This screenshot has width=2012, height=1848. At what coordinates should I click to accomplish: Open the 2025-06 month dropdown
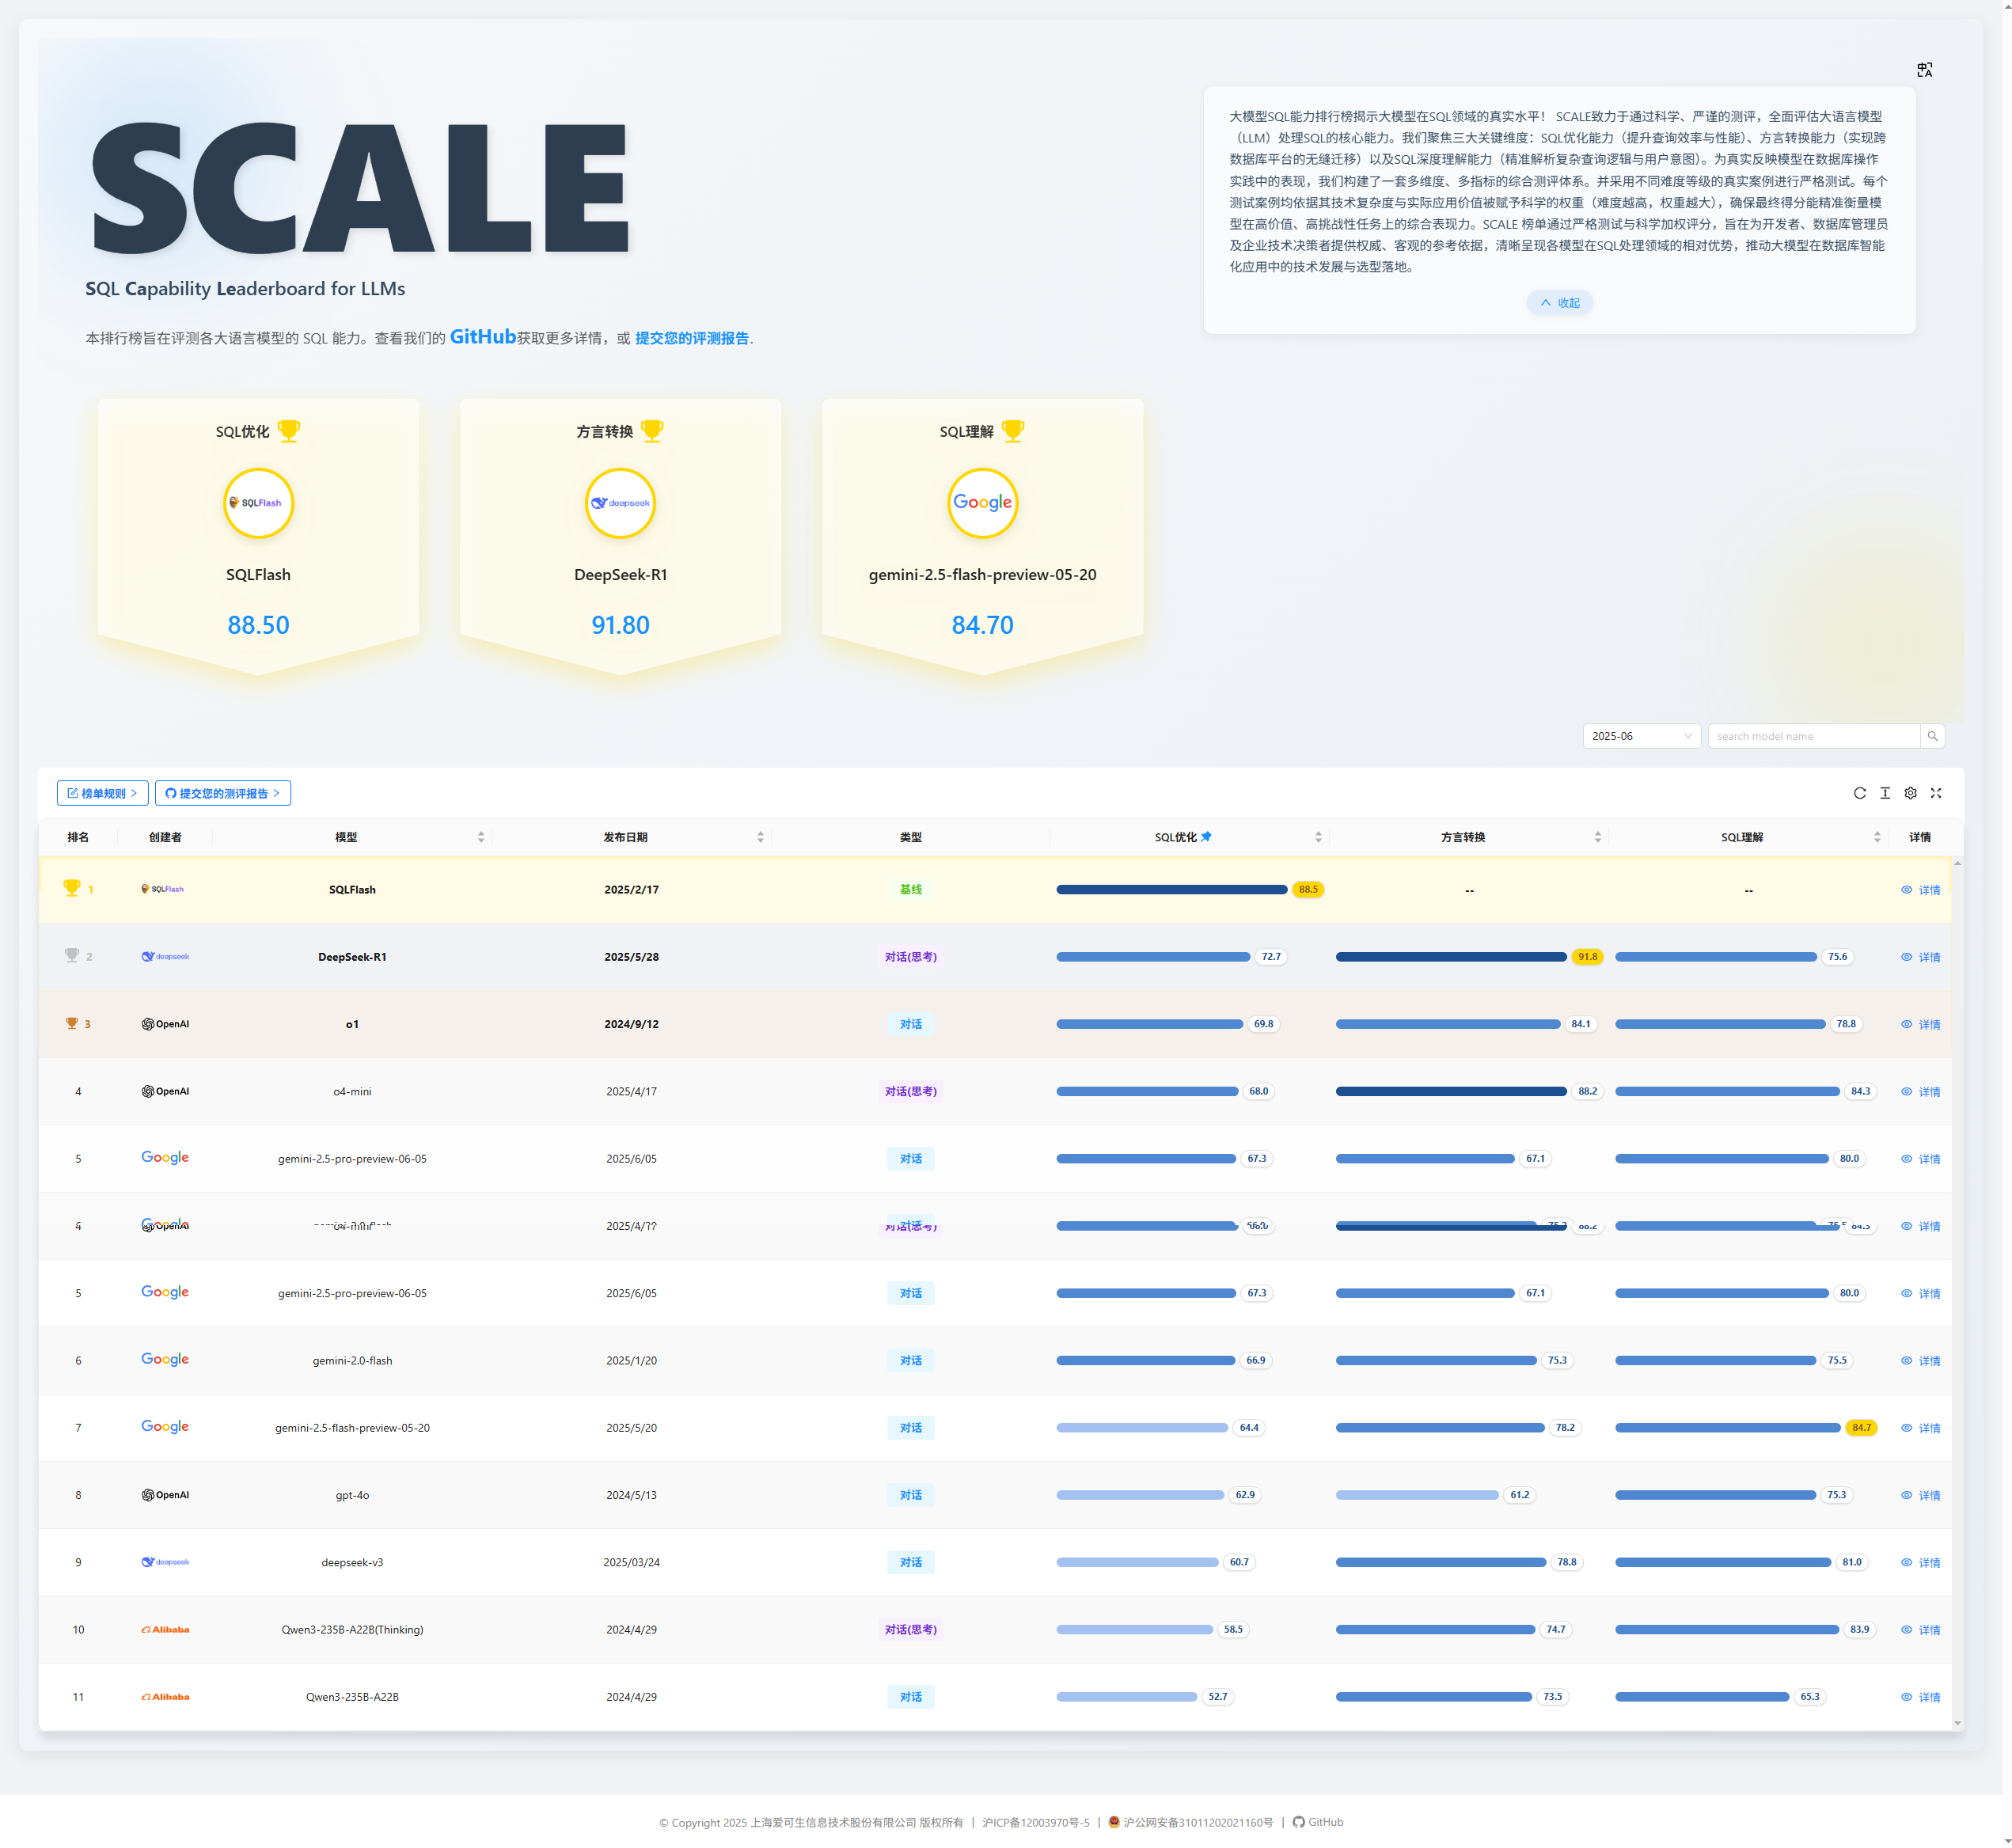pos(1641,736)
